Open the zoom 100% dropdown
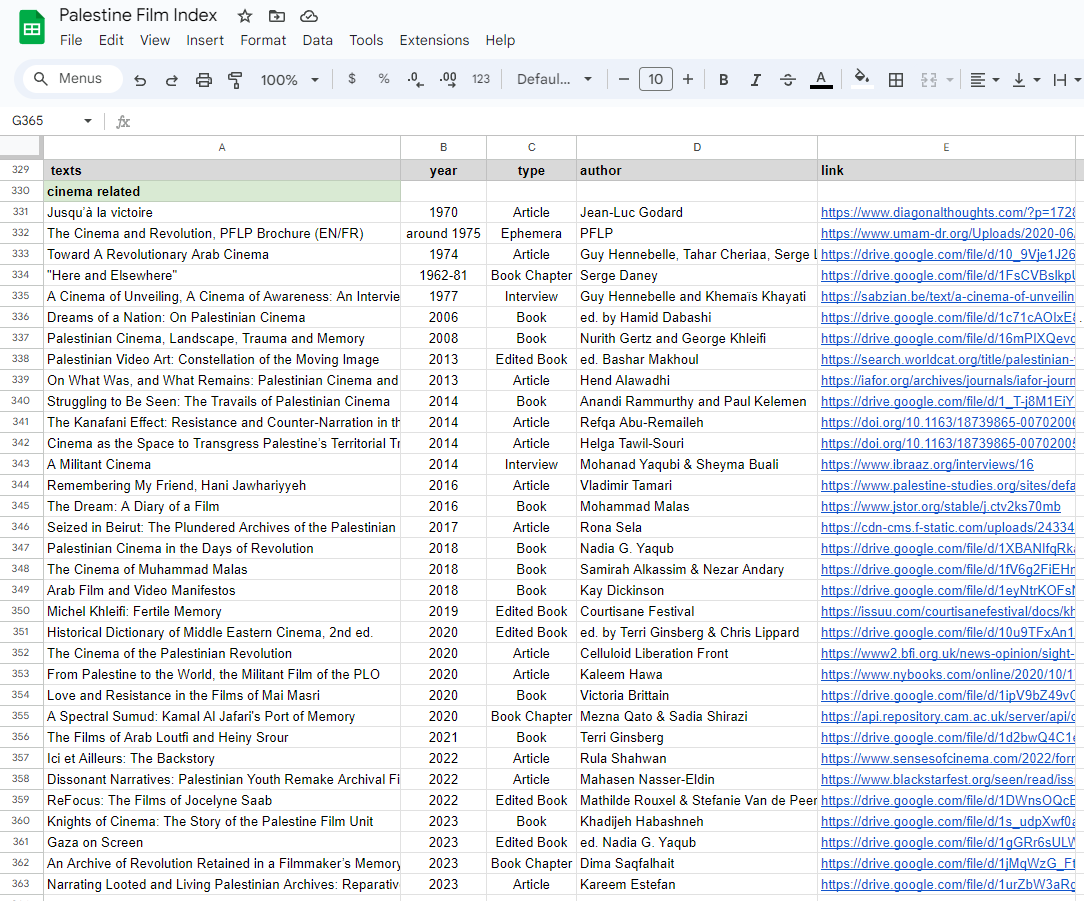The width and height of the screenshot is (1084, 901). click(289, 80)
